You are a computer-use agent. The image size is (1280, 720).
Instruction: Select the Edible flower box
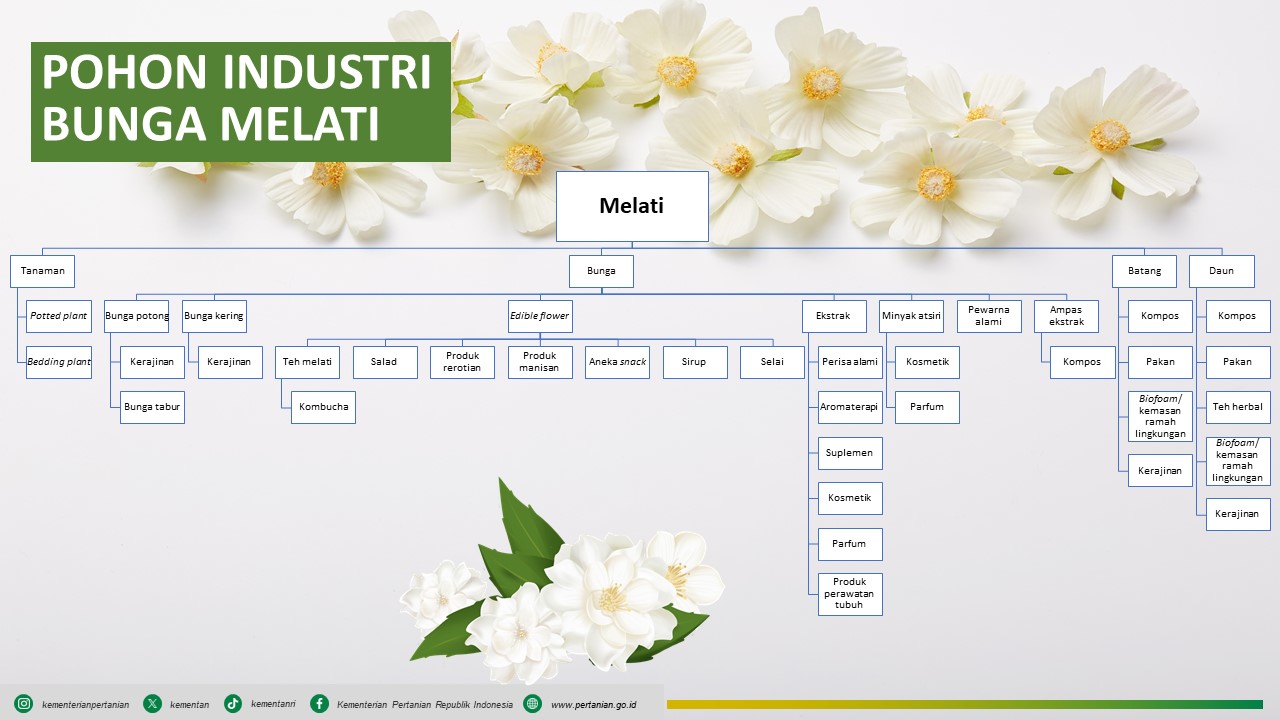[x=539, y=316]
